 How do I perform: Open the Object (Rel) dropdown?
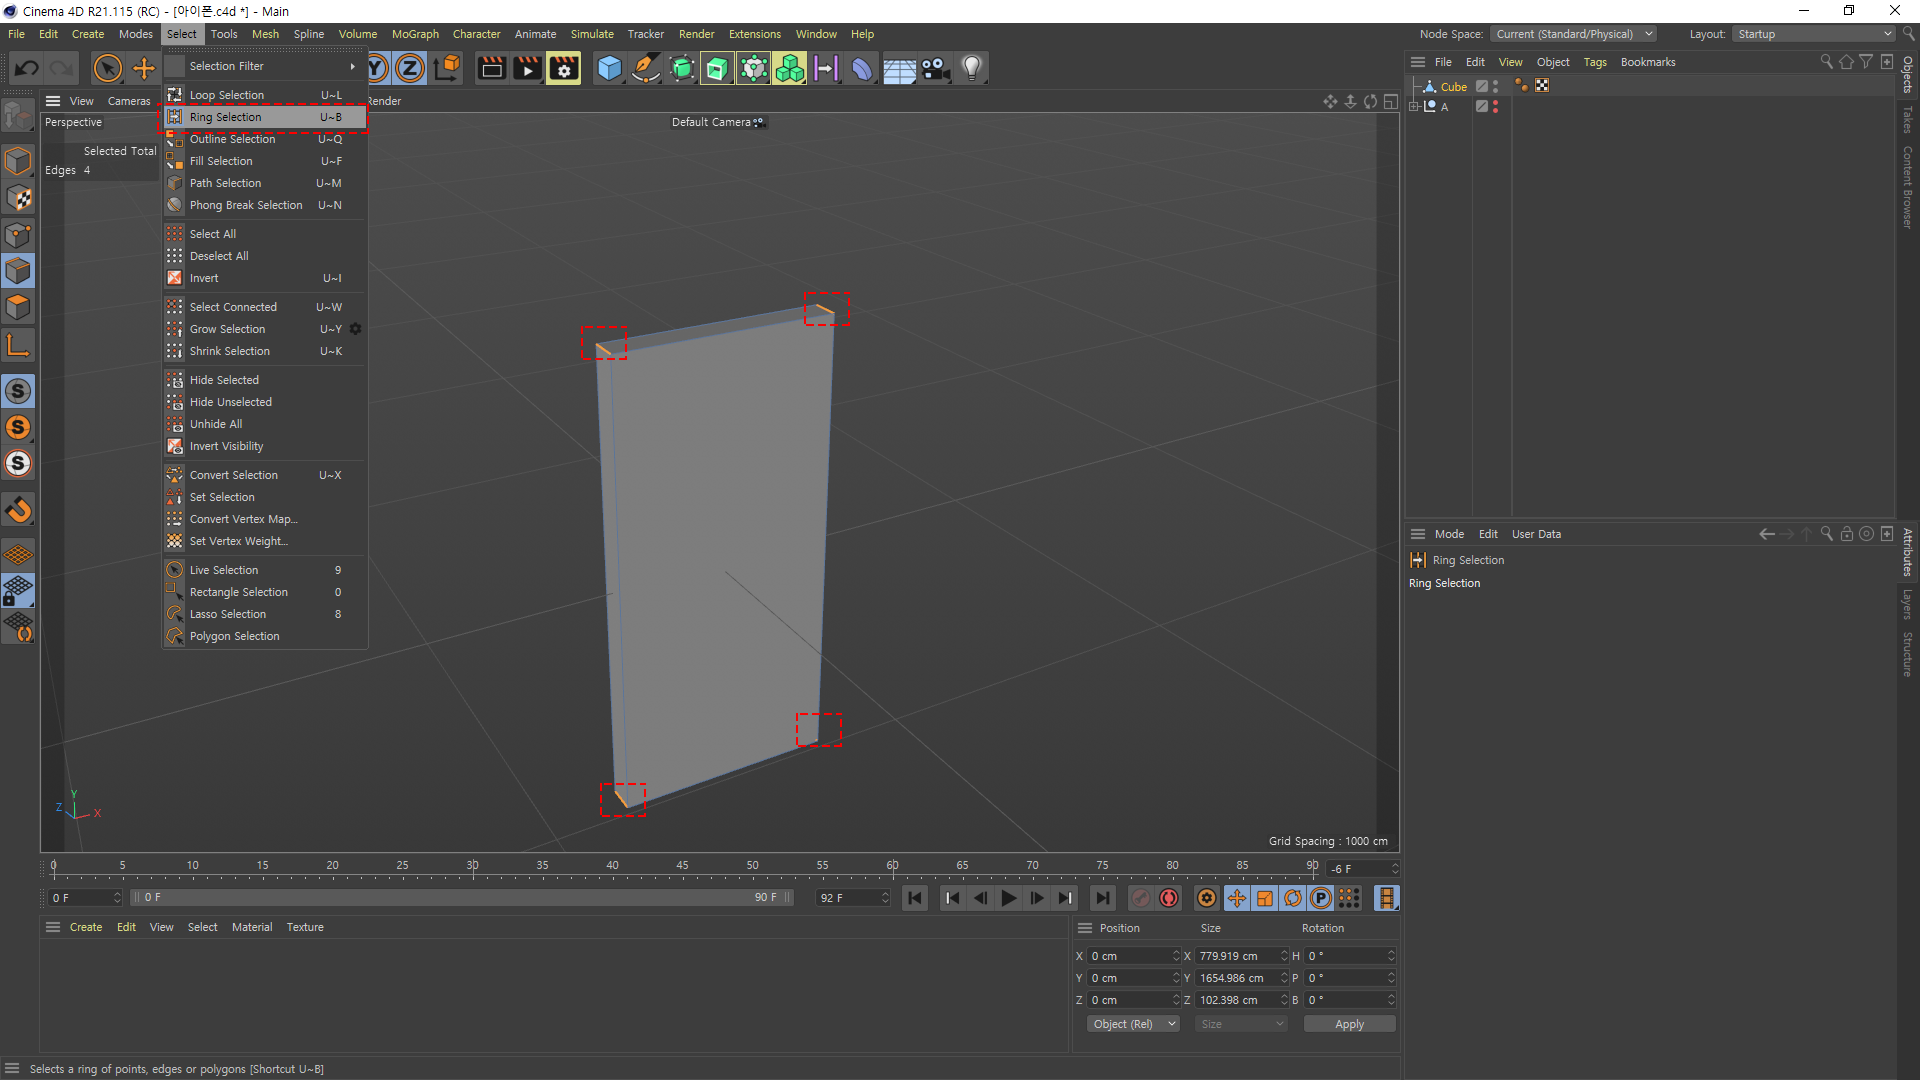pos(1133,1024)
